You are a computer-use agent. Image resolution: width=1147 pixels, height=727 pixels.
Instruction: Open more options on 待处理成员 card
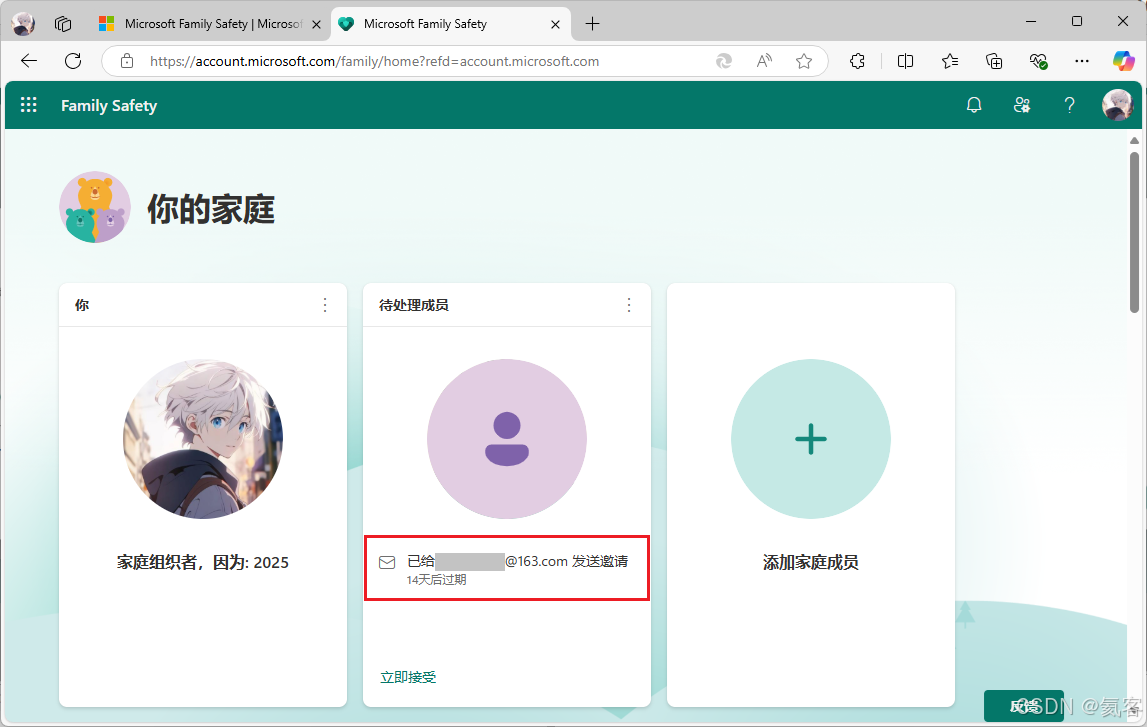coord(628,305)
